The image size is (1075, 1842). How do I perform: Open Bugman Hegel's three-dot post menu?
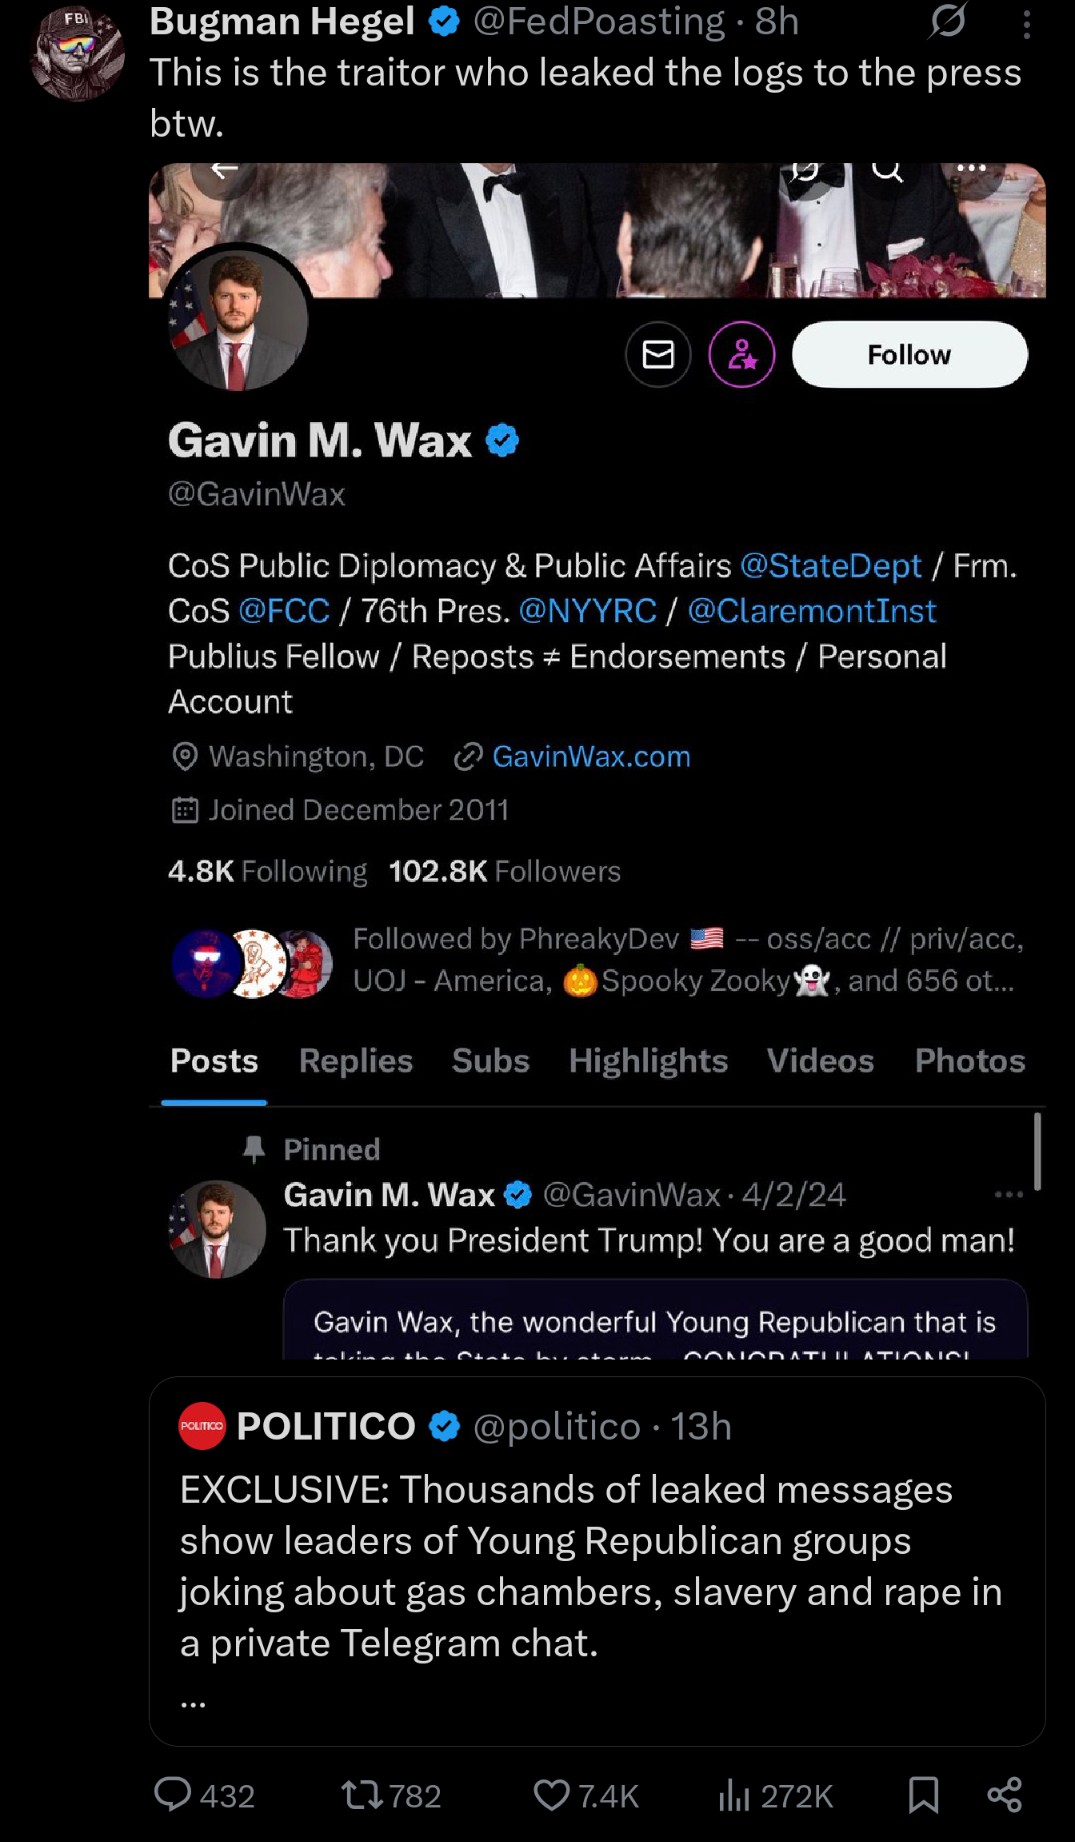point(1027,25)
